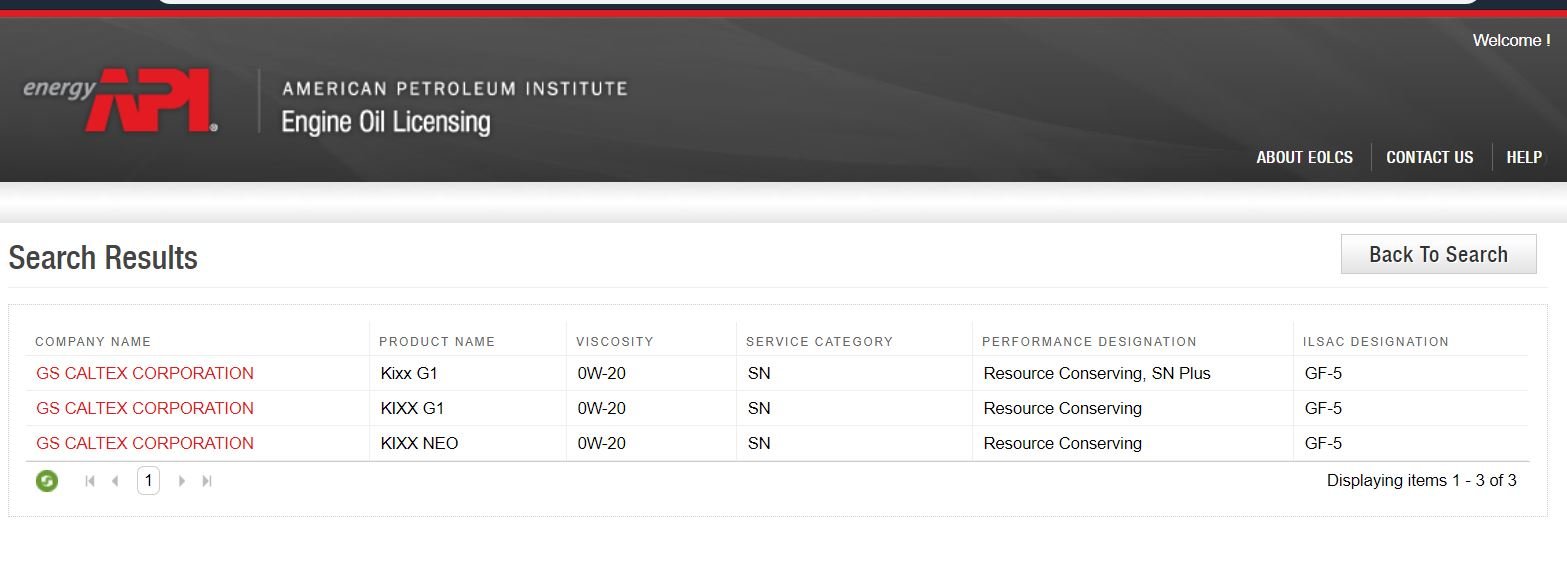Click the 'Welcome !' text
The image size is (1567, 575).
click(1511, 41)
